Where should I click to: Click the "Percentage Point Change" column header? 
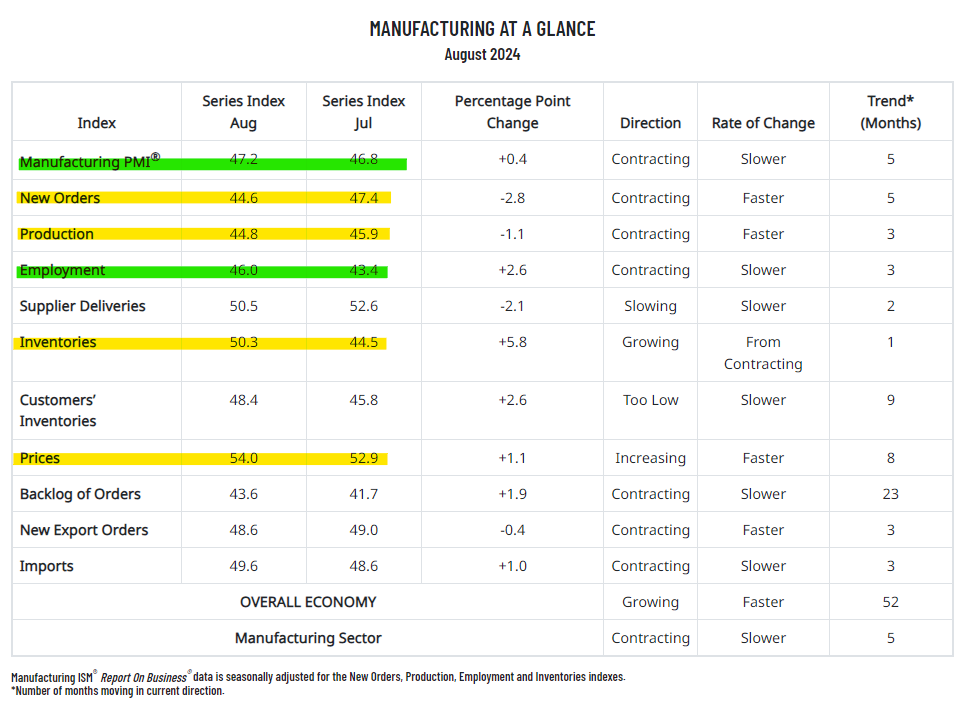click(512, 112)
